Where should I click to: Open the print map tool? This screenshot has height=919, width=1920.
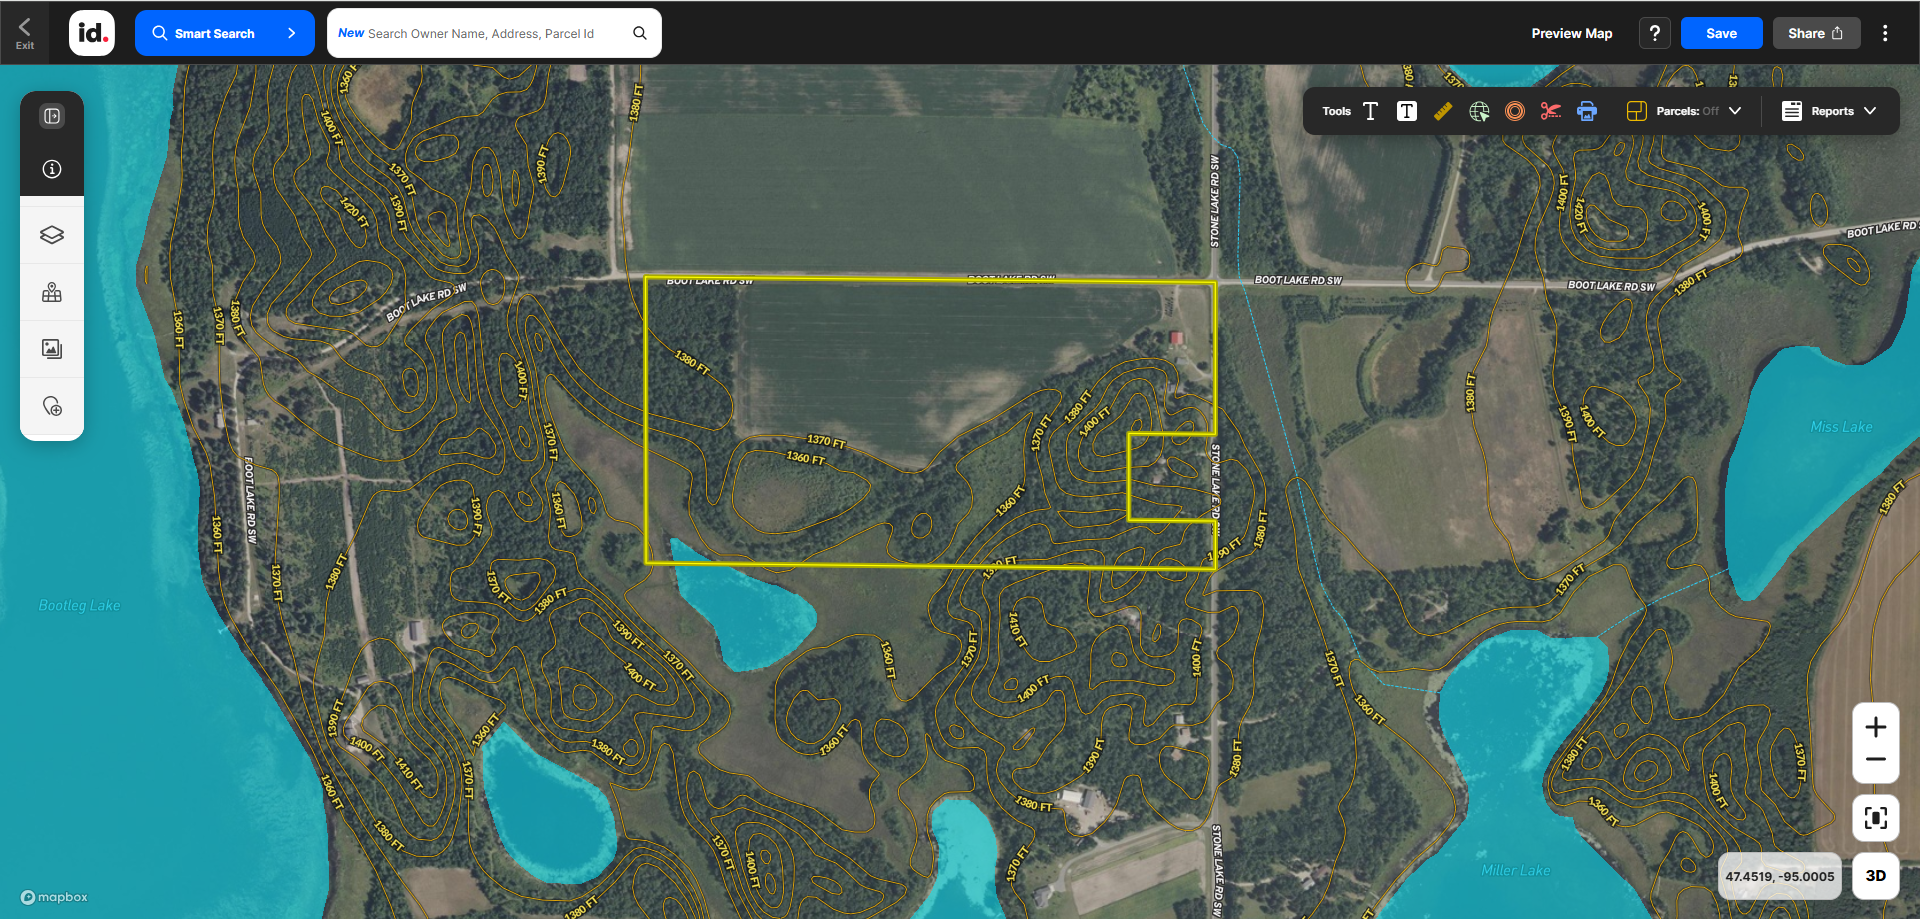pyautogui.click(x=1587, y=112)
